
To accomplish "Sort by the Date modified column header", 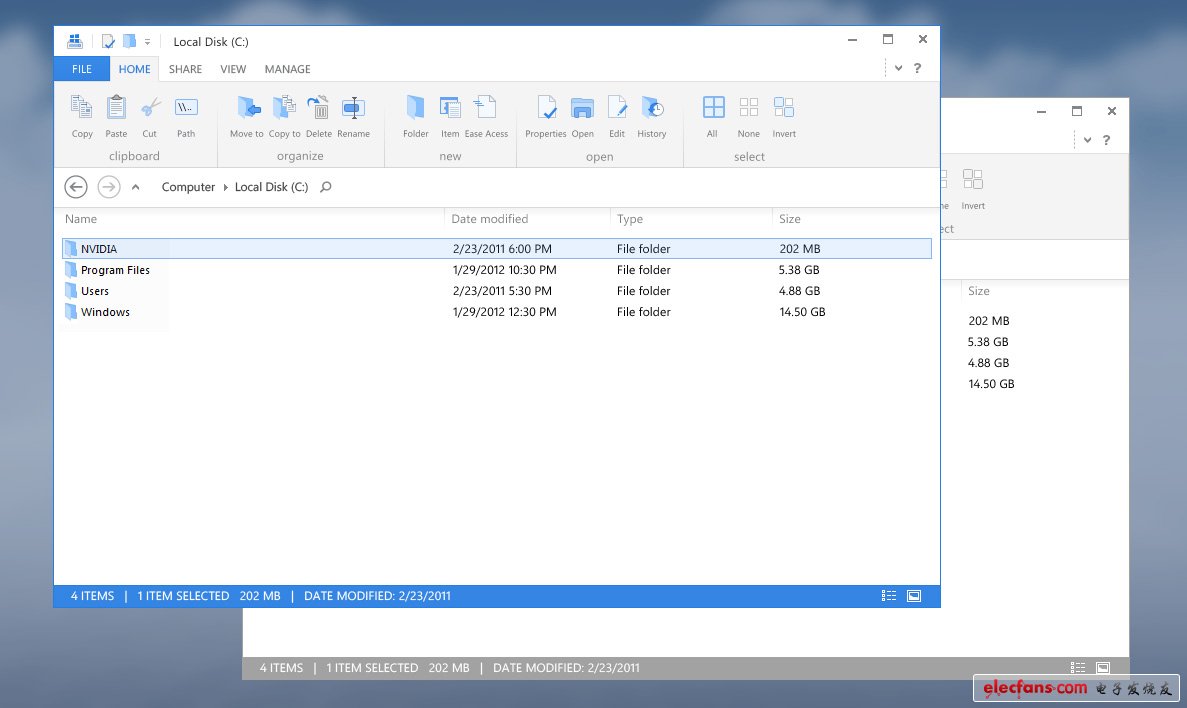I will tap(490, 219).
